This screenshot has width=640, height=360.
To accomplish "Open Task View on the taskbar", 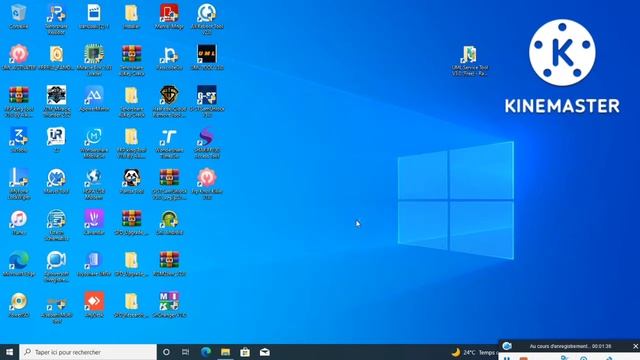I will (185, 352).
